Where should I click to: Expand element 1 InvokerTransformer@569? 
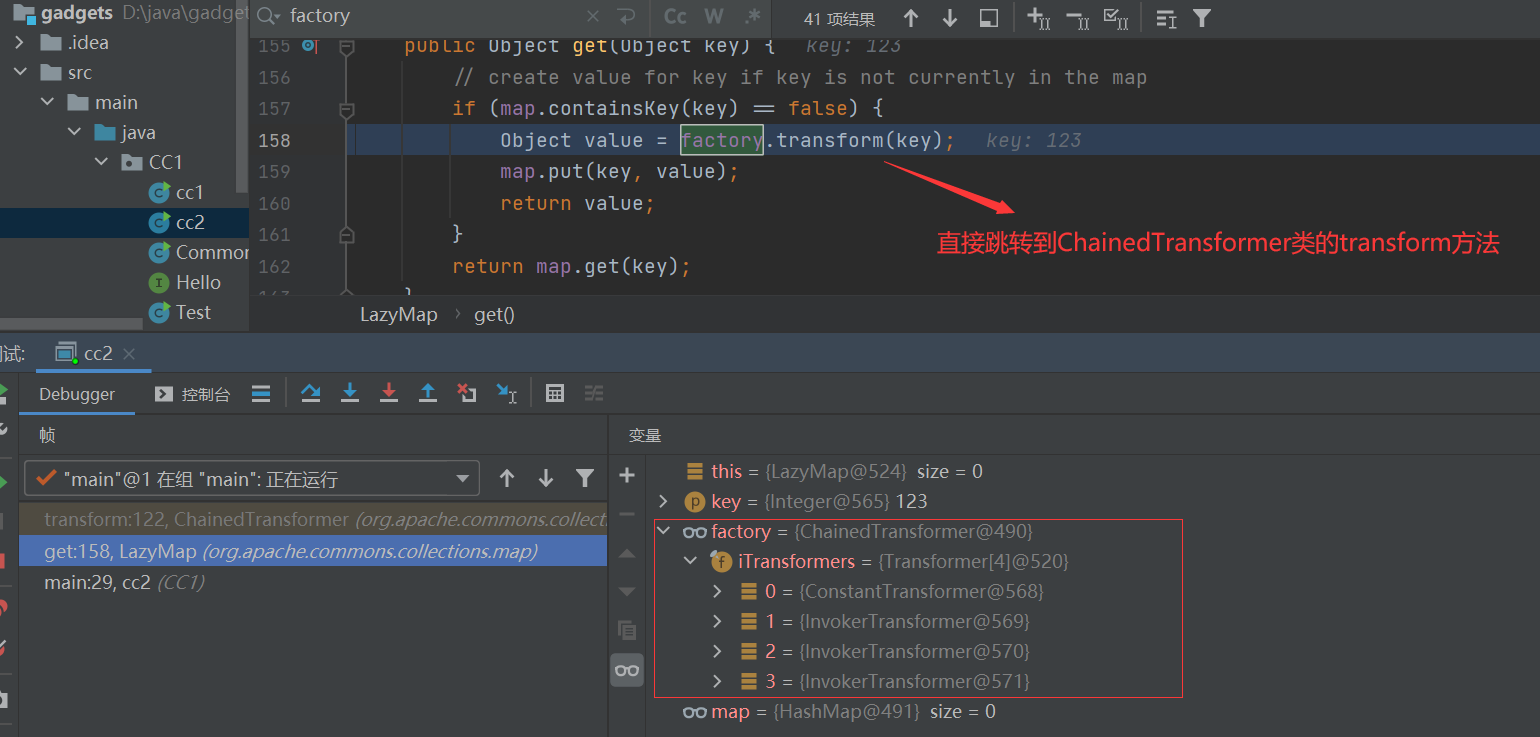[x=717, y=622]
